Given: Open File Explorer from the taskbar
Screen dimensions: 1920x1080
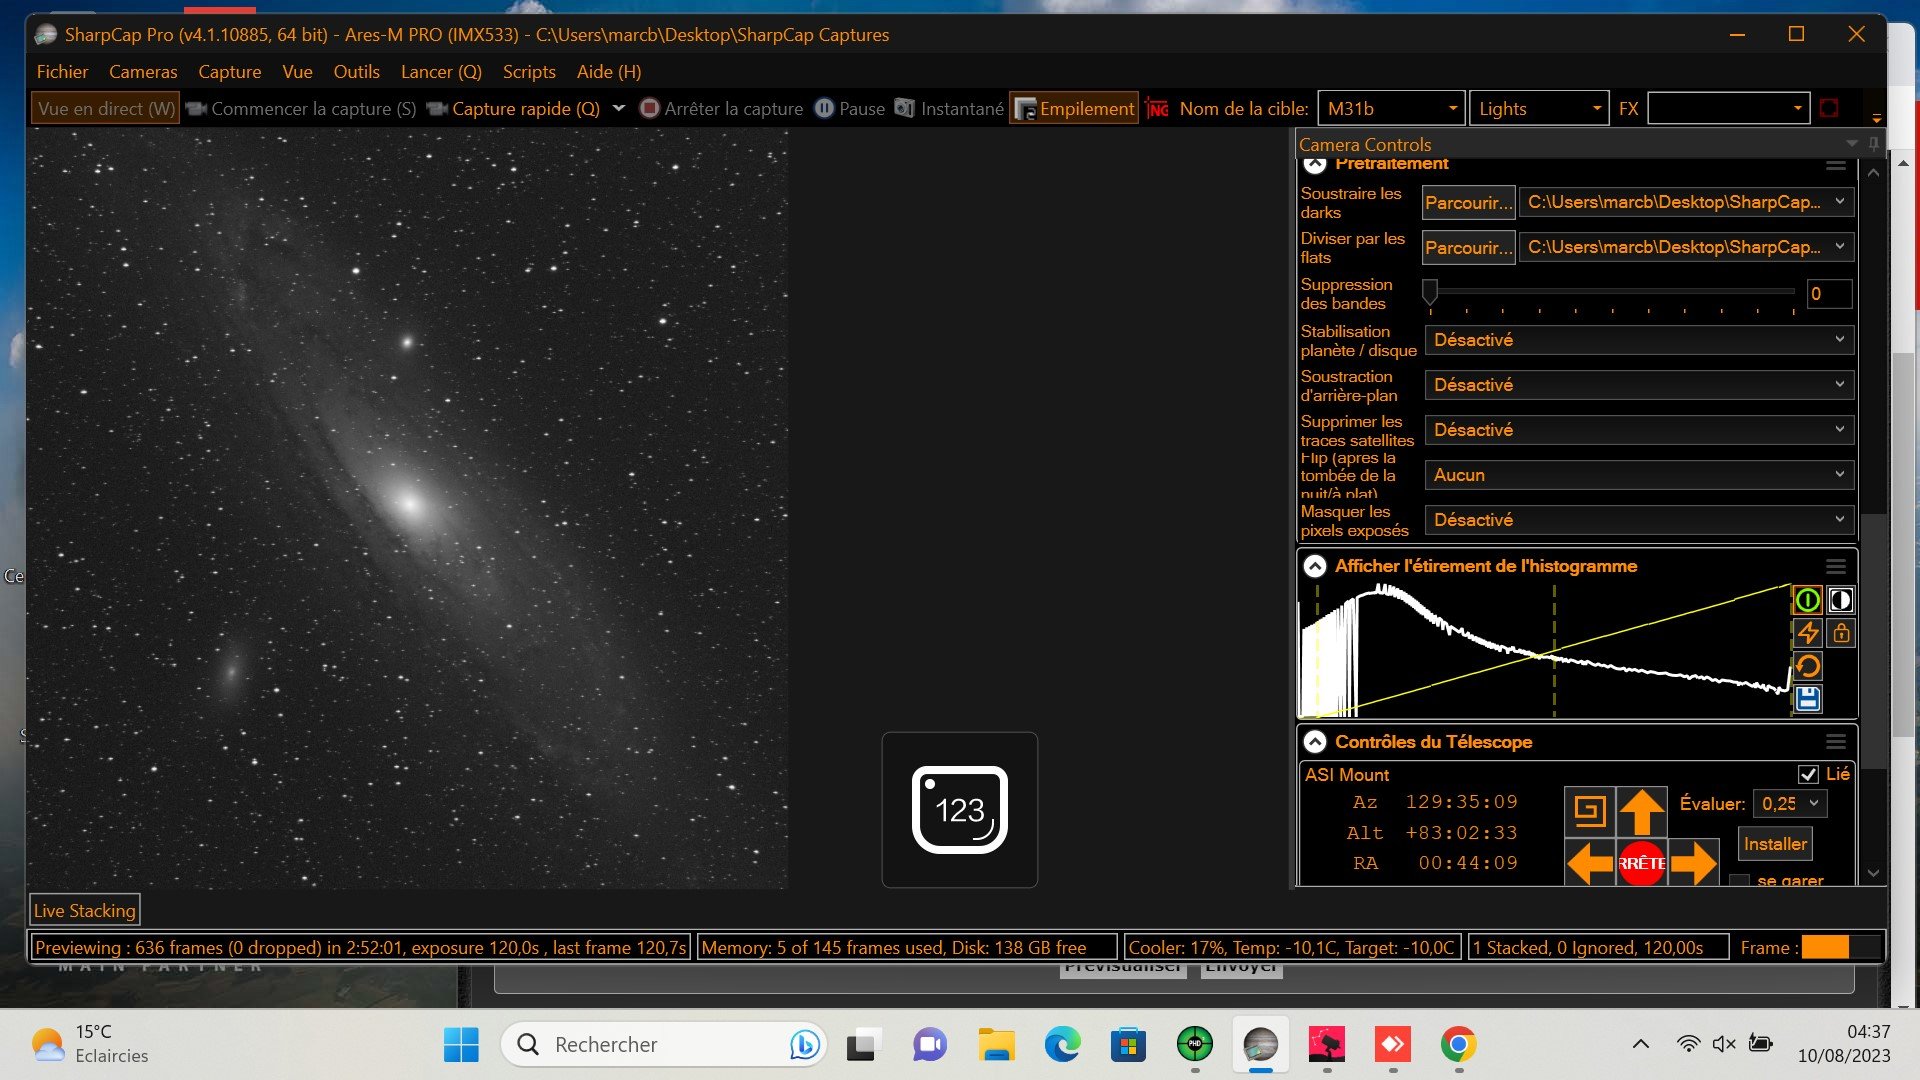Looking at the screenshot, I should 996,1045.
